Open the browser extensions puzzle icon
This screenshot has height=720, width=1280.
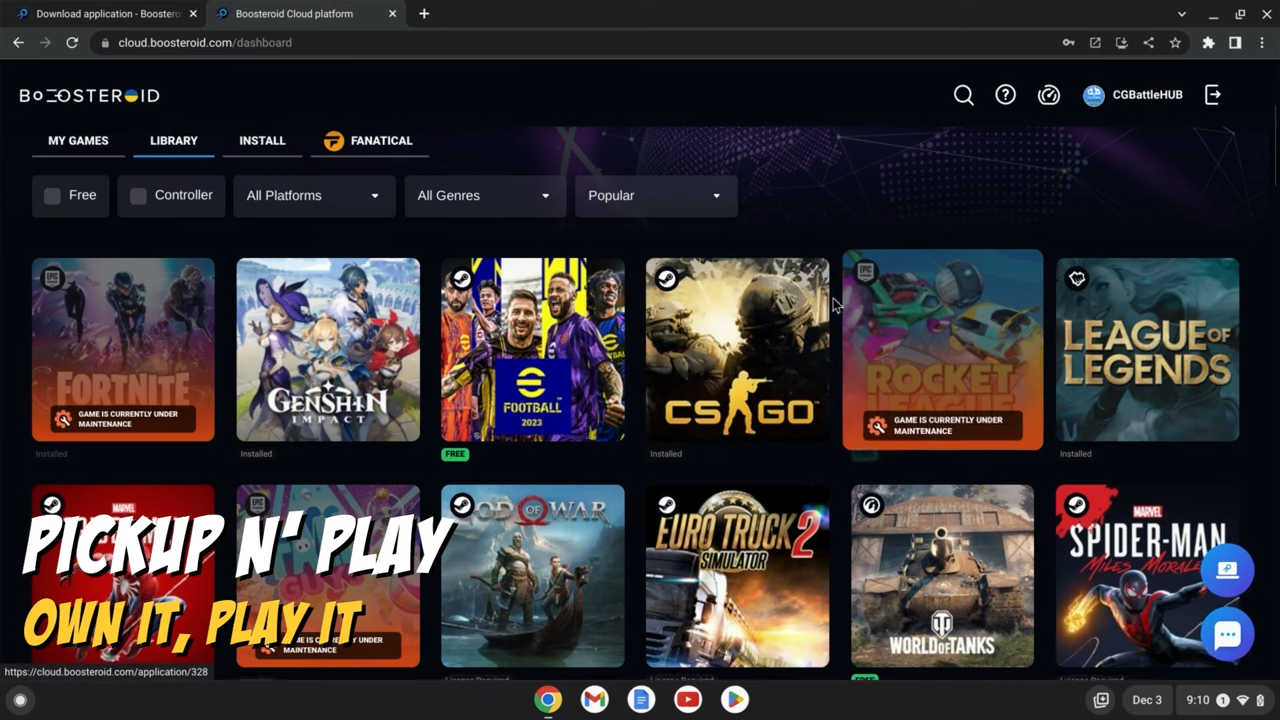[x=1208, y=43]
